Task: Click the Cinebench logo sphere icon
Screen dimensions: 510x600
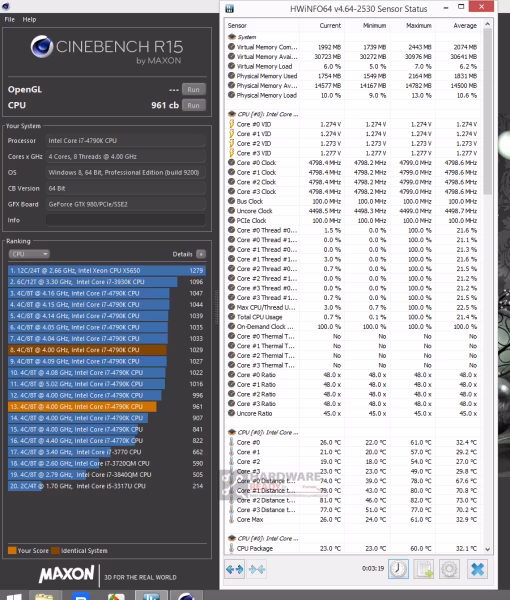Action: click(x=42, y=47)
